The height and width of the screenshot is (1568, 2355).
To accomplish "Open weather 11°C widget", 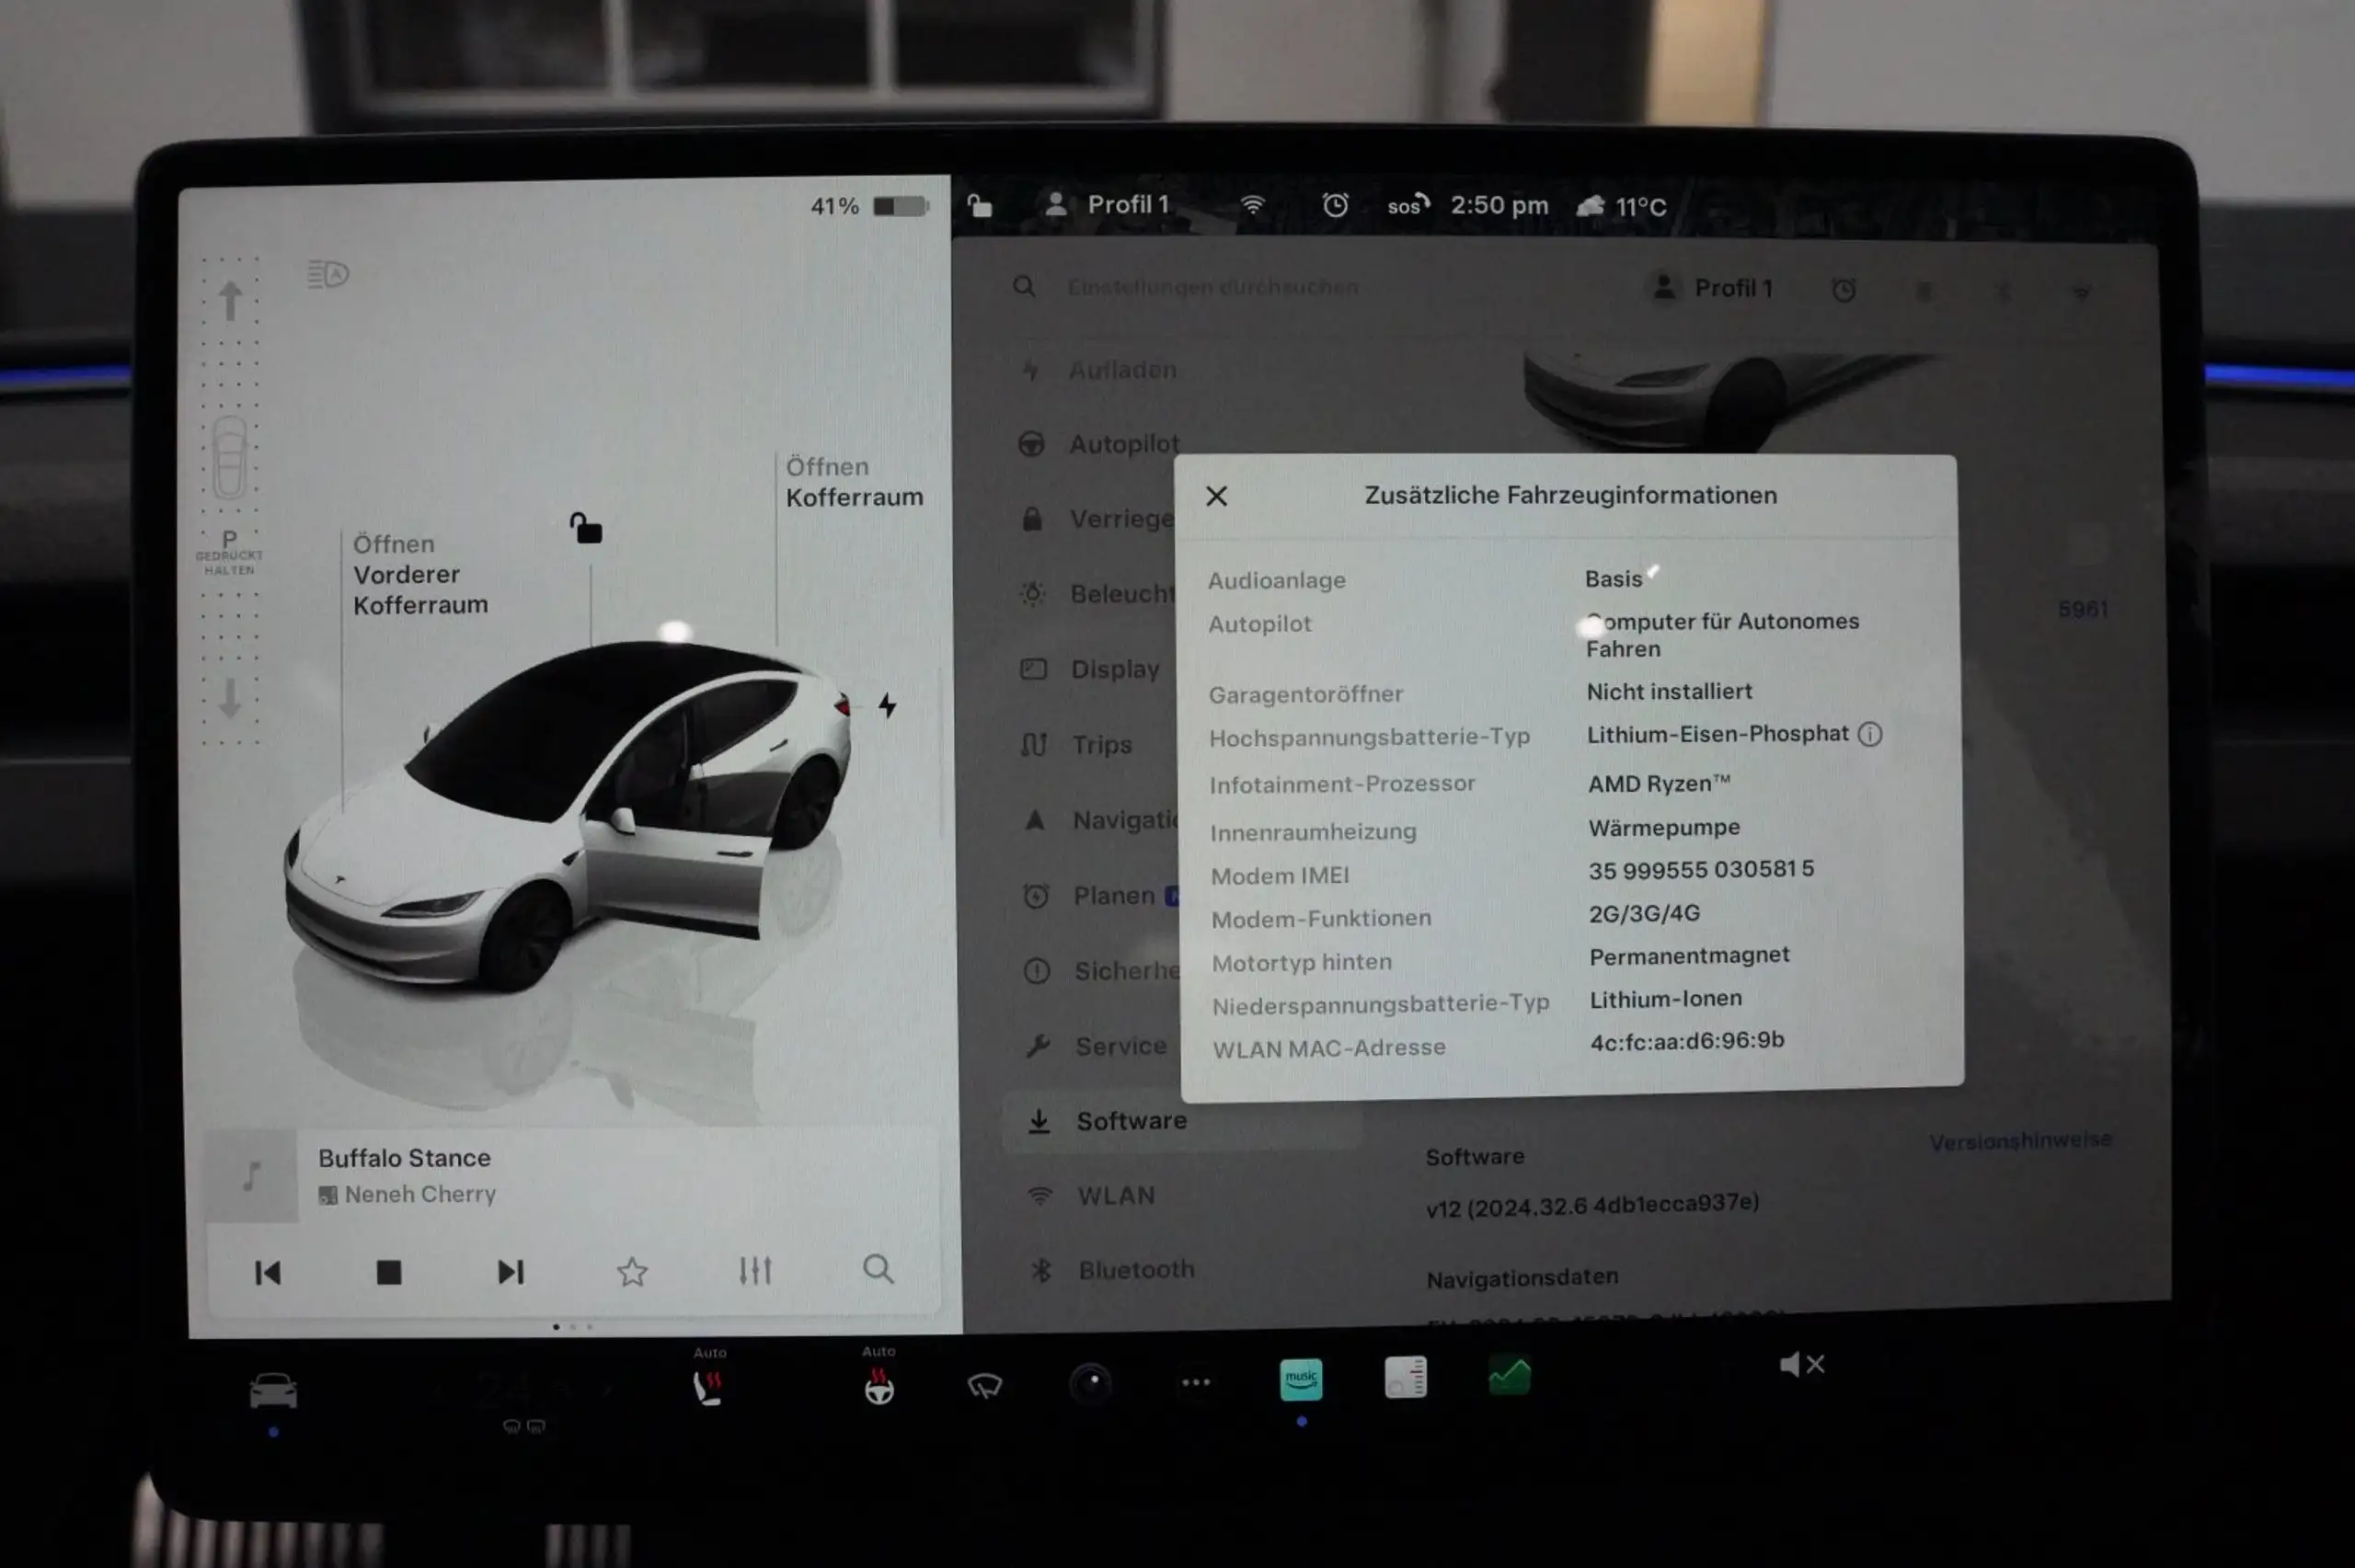I will (x=1621, y=206).
